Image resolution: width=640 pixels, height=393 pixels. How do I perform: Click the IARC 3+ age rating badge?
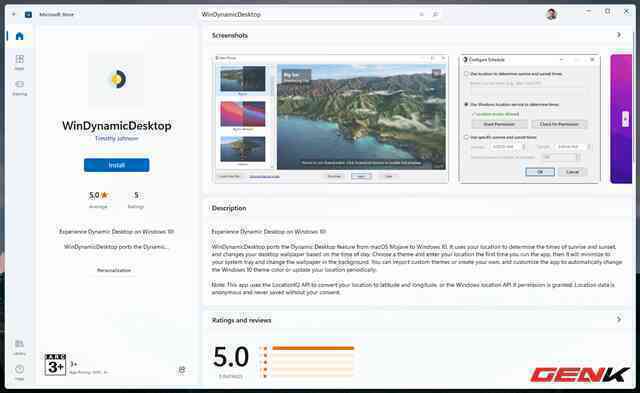pyautogui.click(x=55, y=364)
